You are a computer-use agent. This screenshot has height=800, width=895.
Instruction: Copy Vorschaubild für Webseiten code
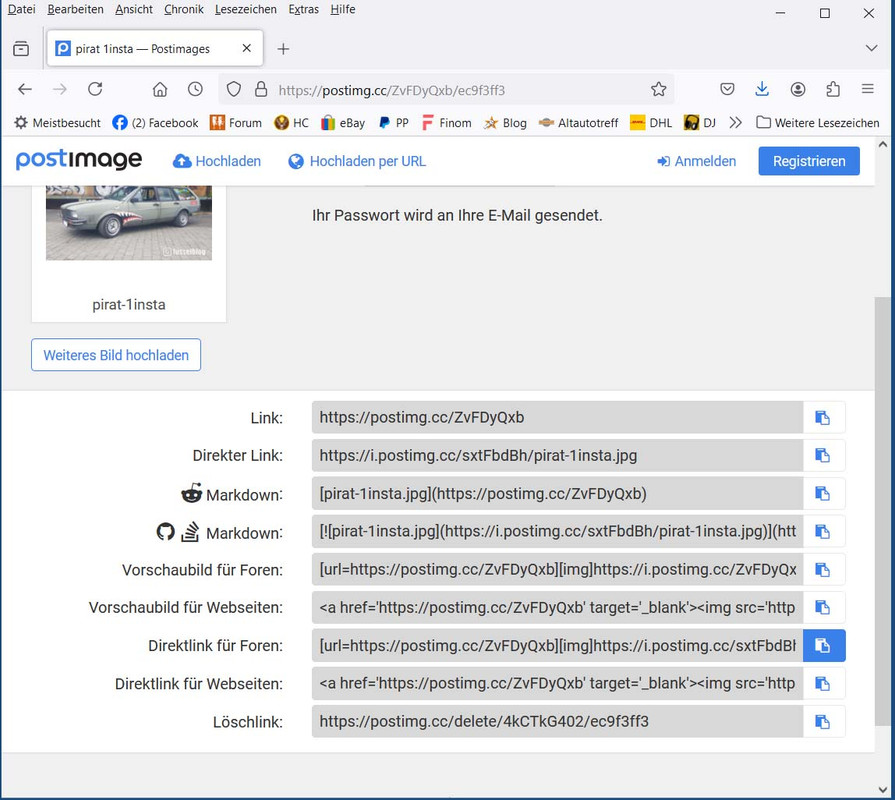click(824, 608)
